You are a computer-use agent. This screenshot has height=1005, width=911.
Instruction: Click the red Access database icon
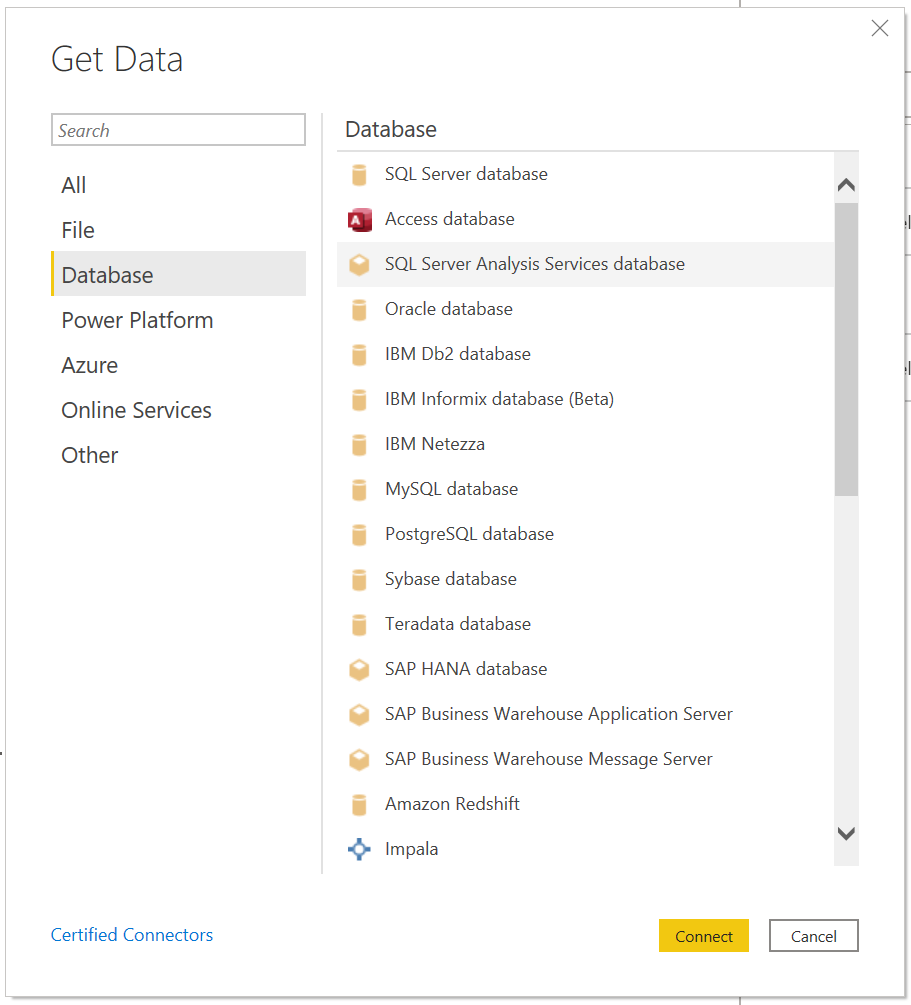point(359,220)
